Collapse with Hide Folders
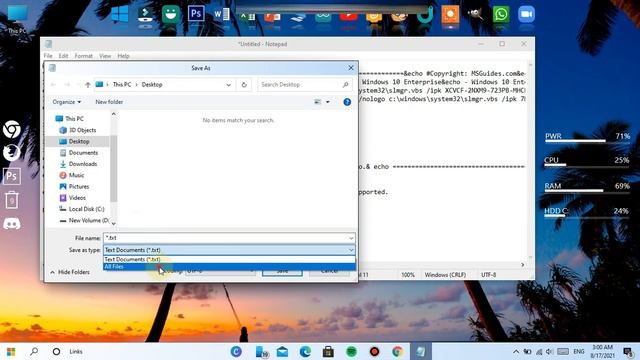The height and width of the screenshot is (360, 640). tap(70, 272)
